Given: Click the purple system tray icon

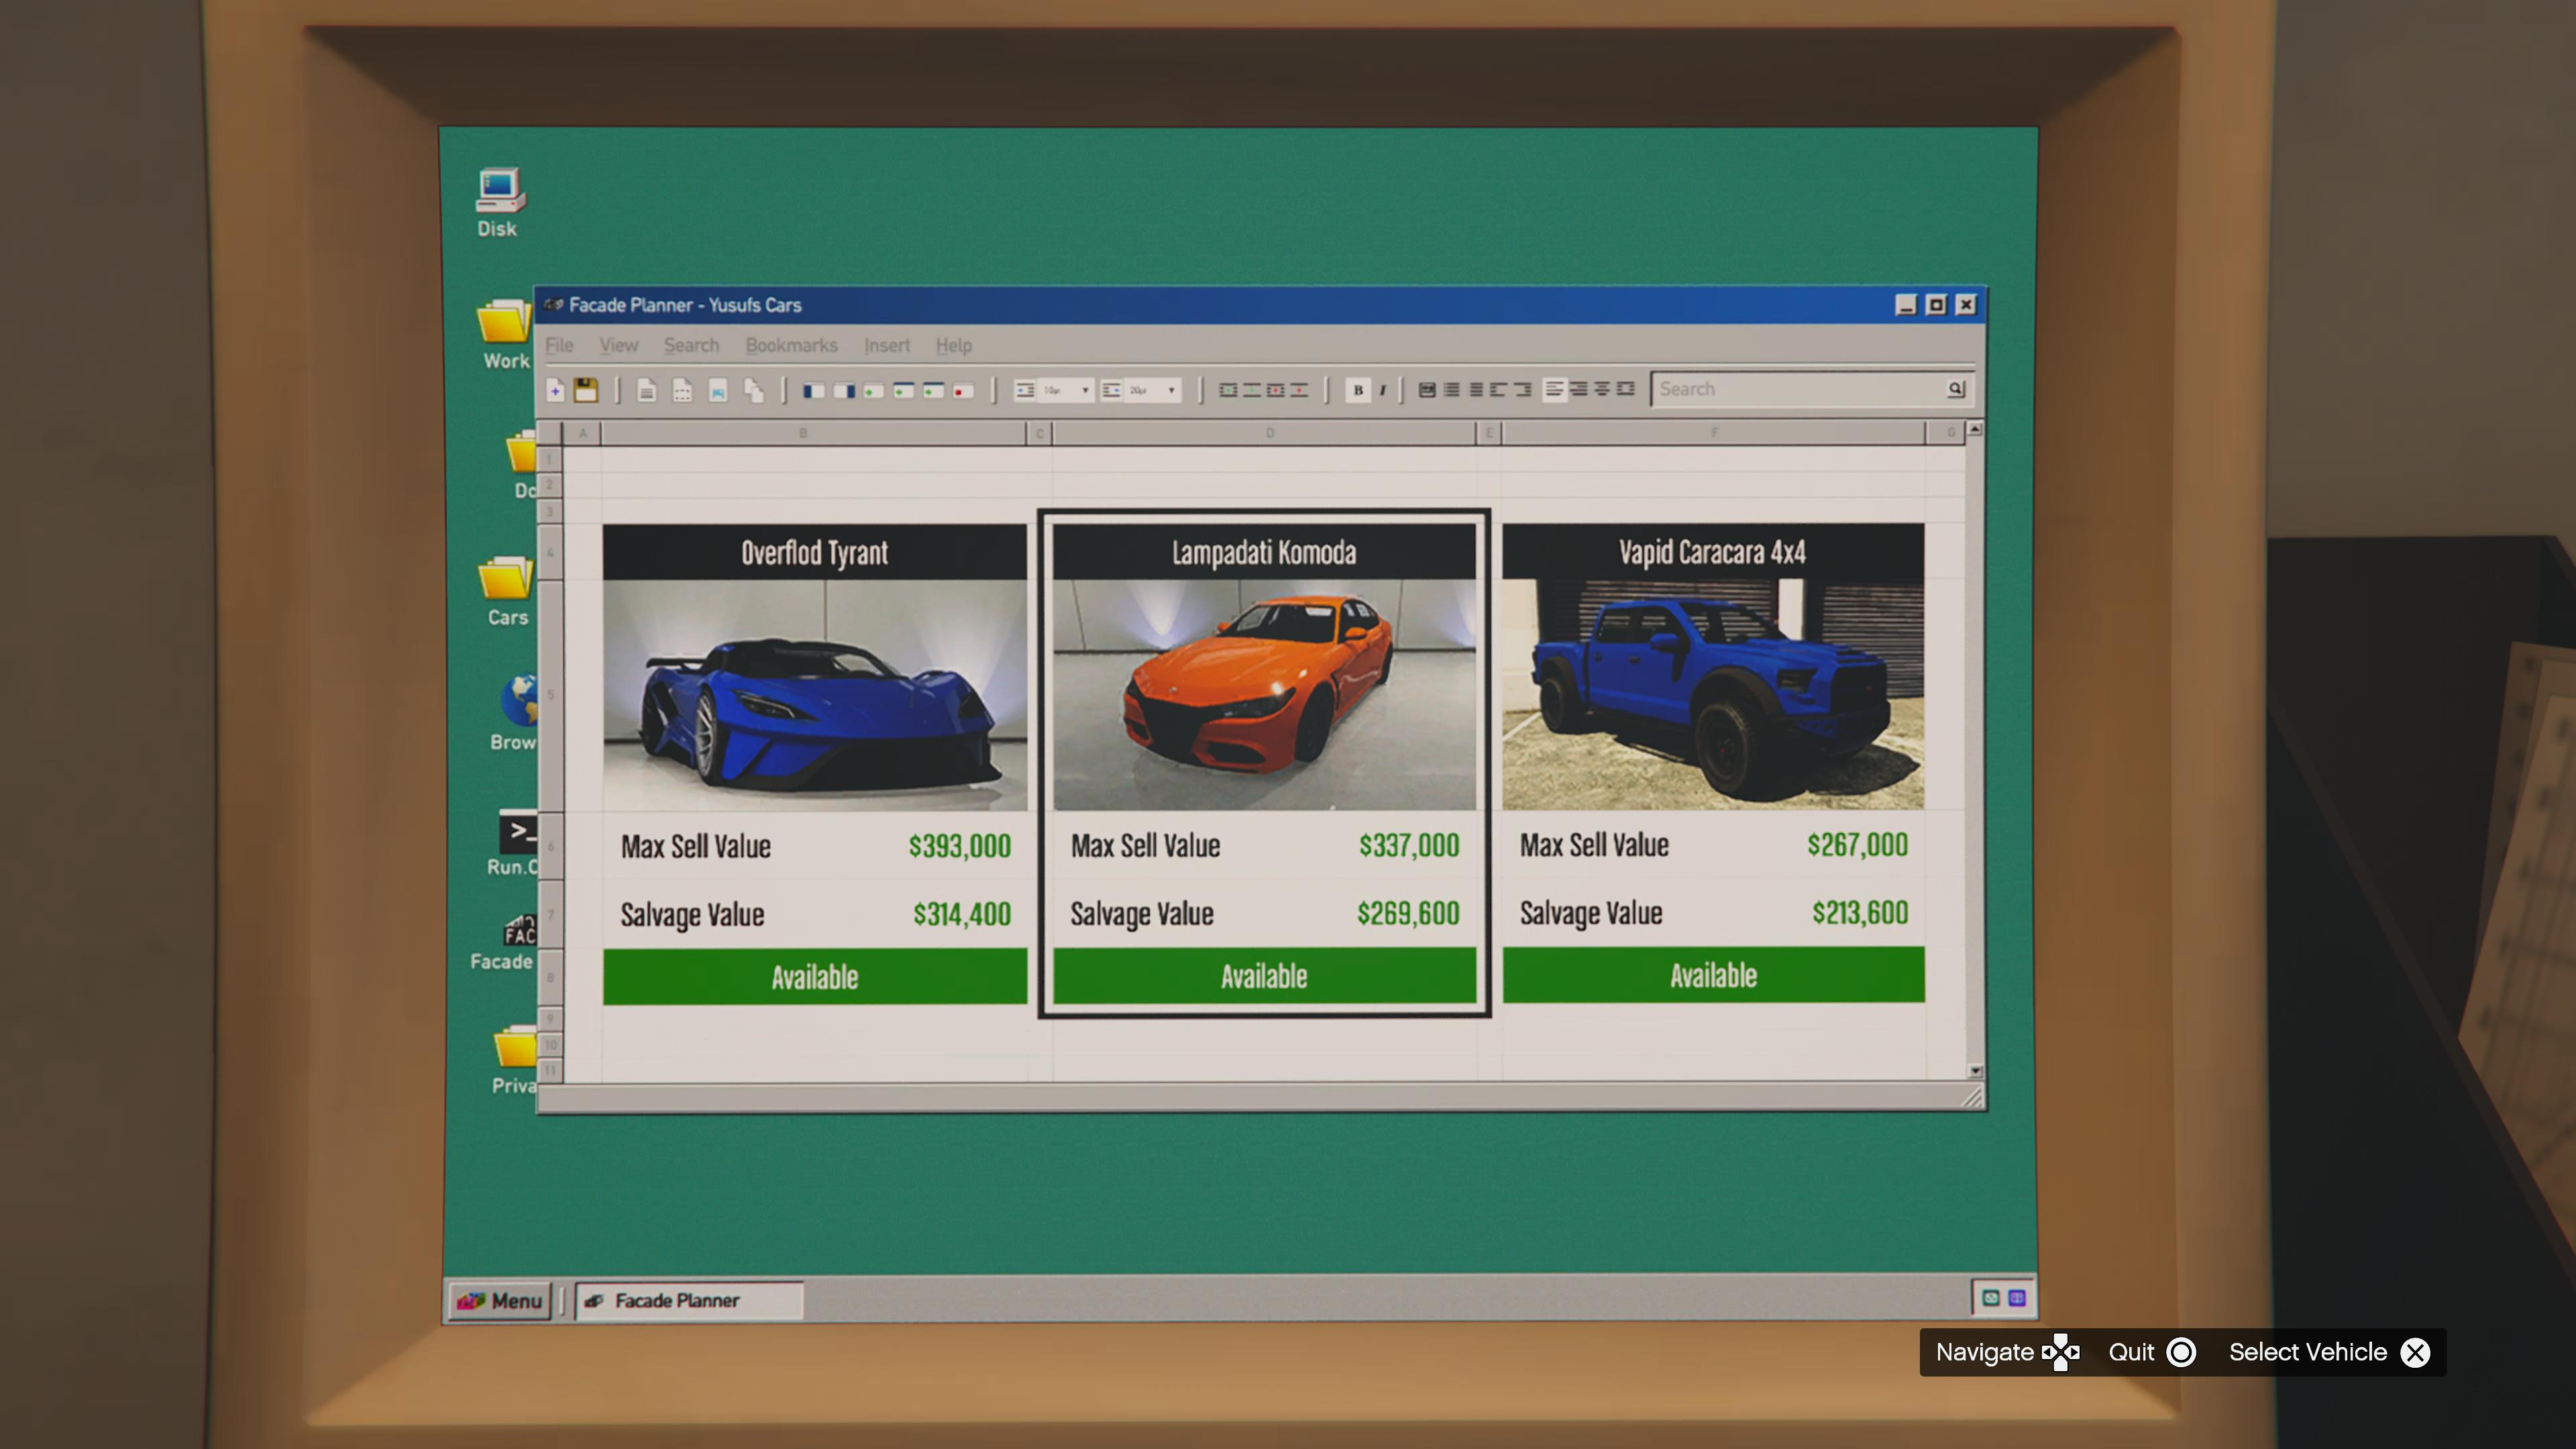Looking at the screenshot, I should point(2017,1298).
